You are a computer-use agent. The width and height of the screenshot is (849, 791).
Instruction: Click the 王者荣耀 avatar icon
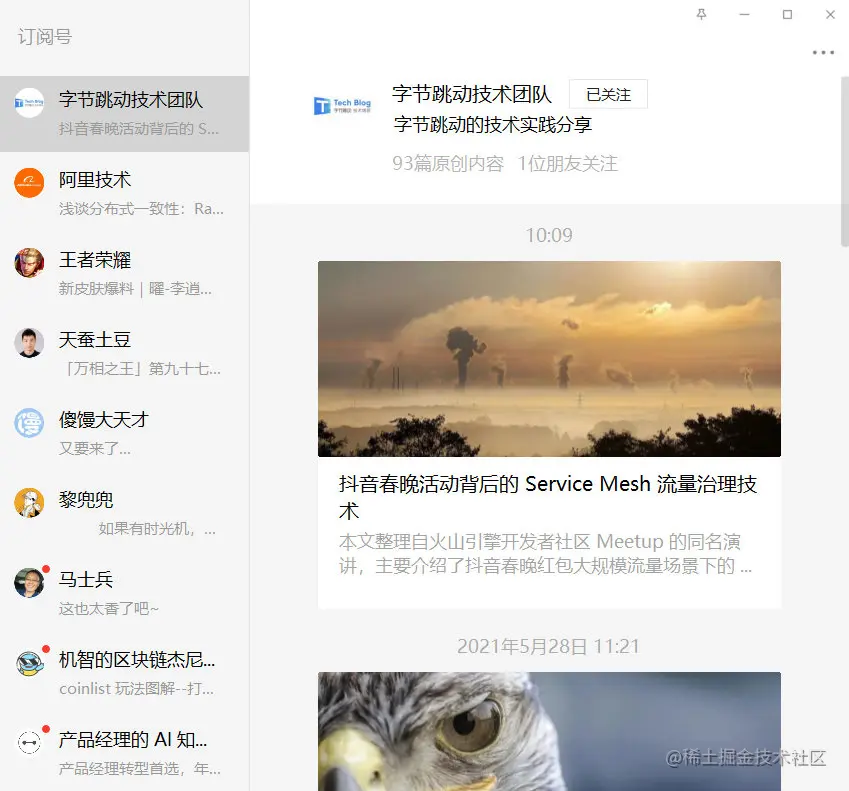(29, 263)
